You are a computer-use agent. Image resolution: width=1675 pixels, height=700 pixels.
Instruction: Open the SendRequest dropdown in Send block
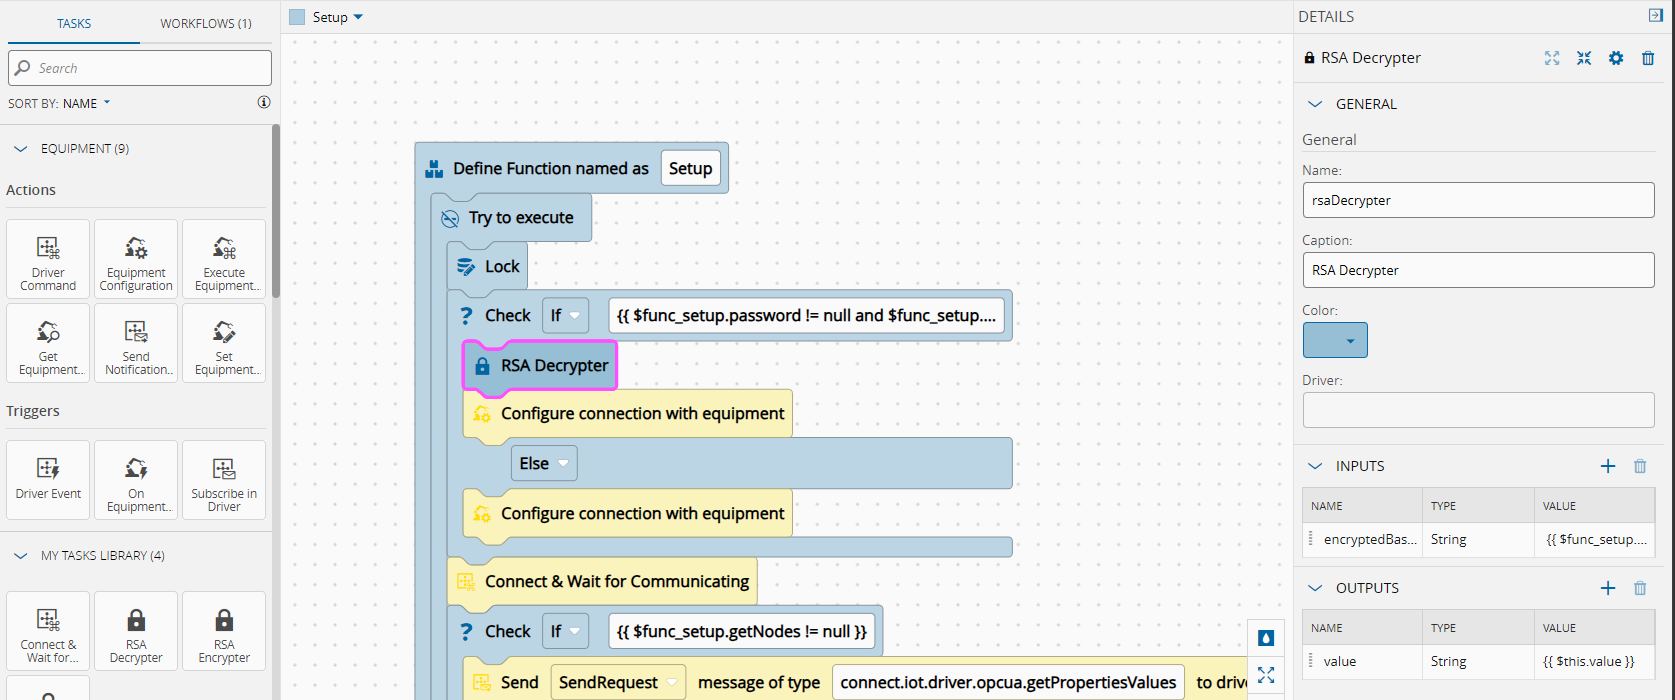tap(618, 682)
